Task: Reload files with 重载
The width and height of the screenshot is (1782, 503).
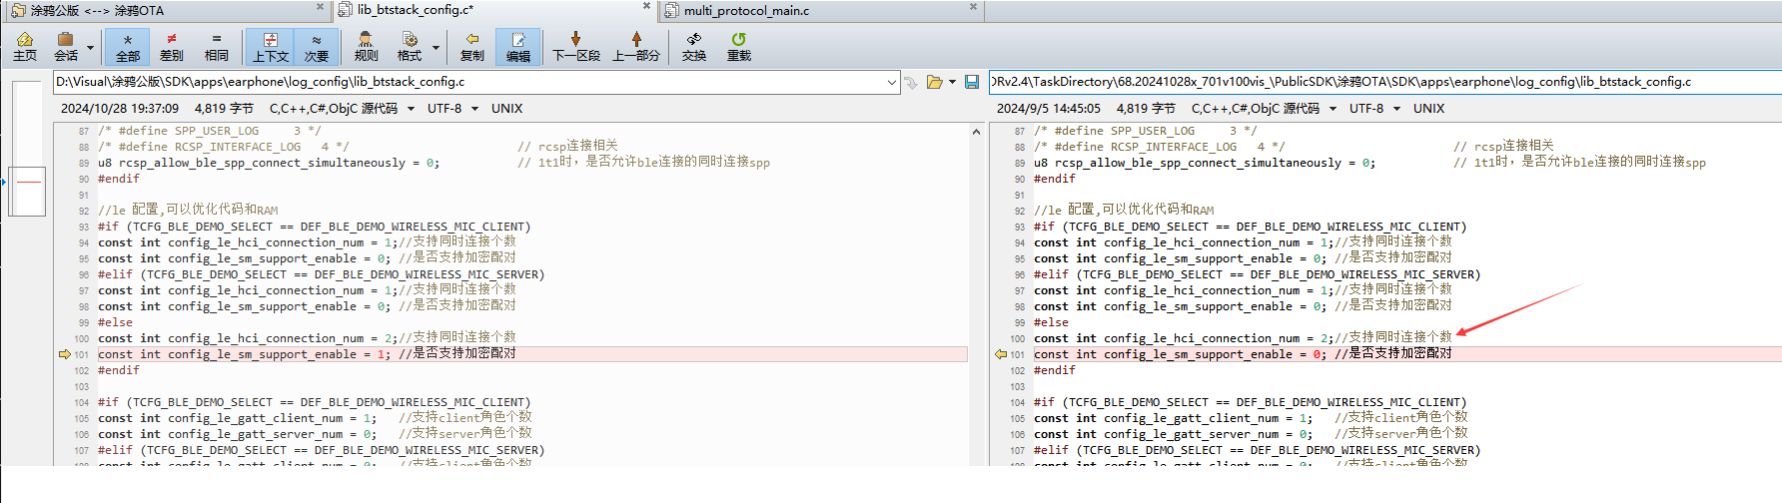Action: point(738,47)
